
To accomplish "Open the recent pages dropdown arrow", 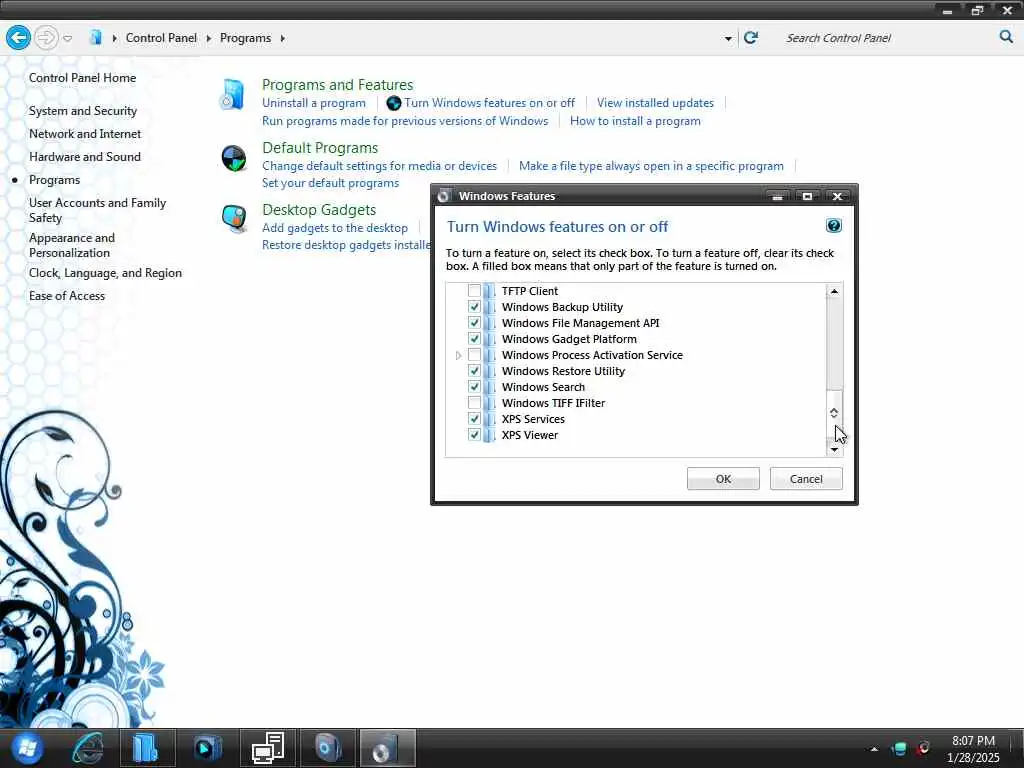I will 67,39.
